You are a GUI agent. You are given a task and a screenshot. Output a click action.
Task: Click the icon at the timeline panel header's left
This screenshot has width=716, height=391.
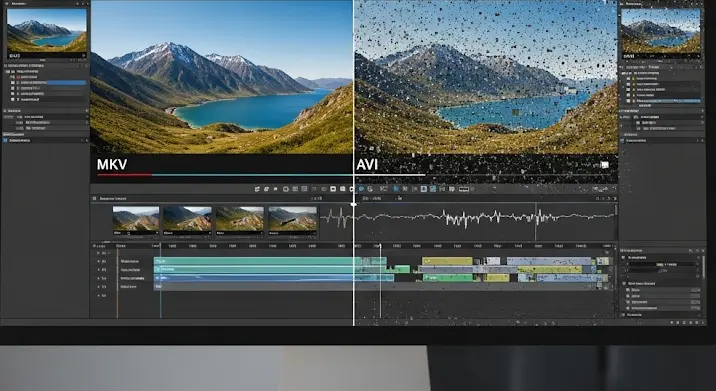[95, 199]
